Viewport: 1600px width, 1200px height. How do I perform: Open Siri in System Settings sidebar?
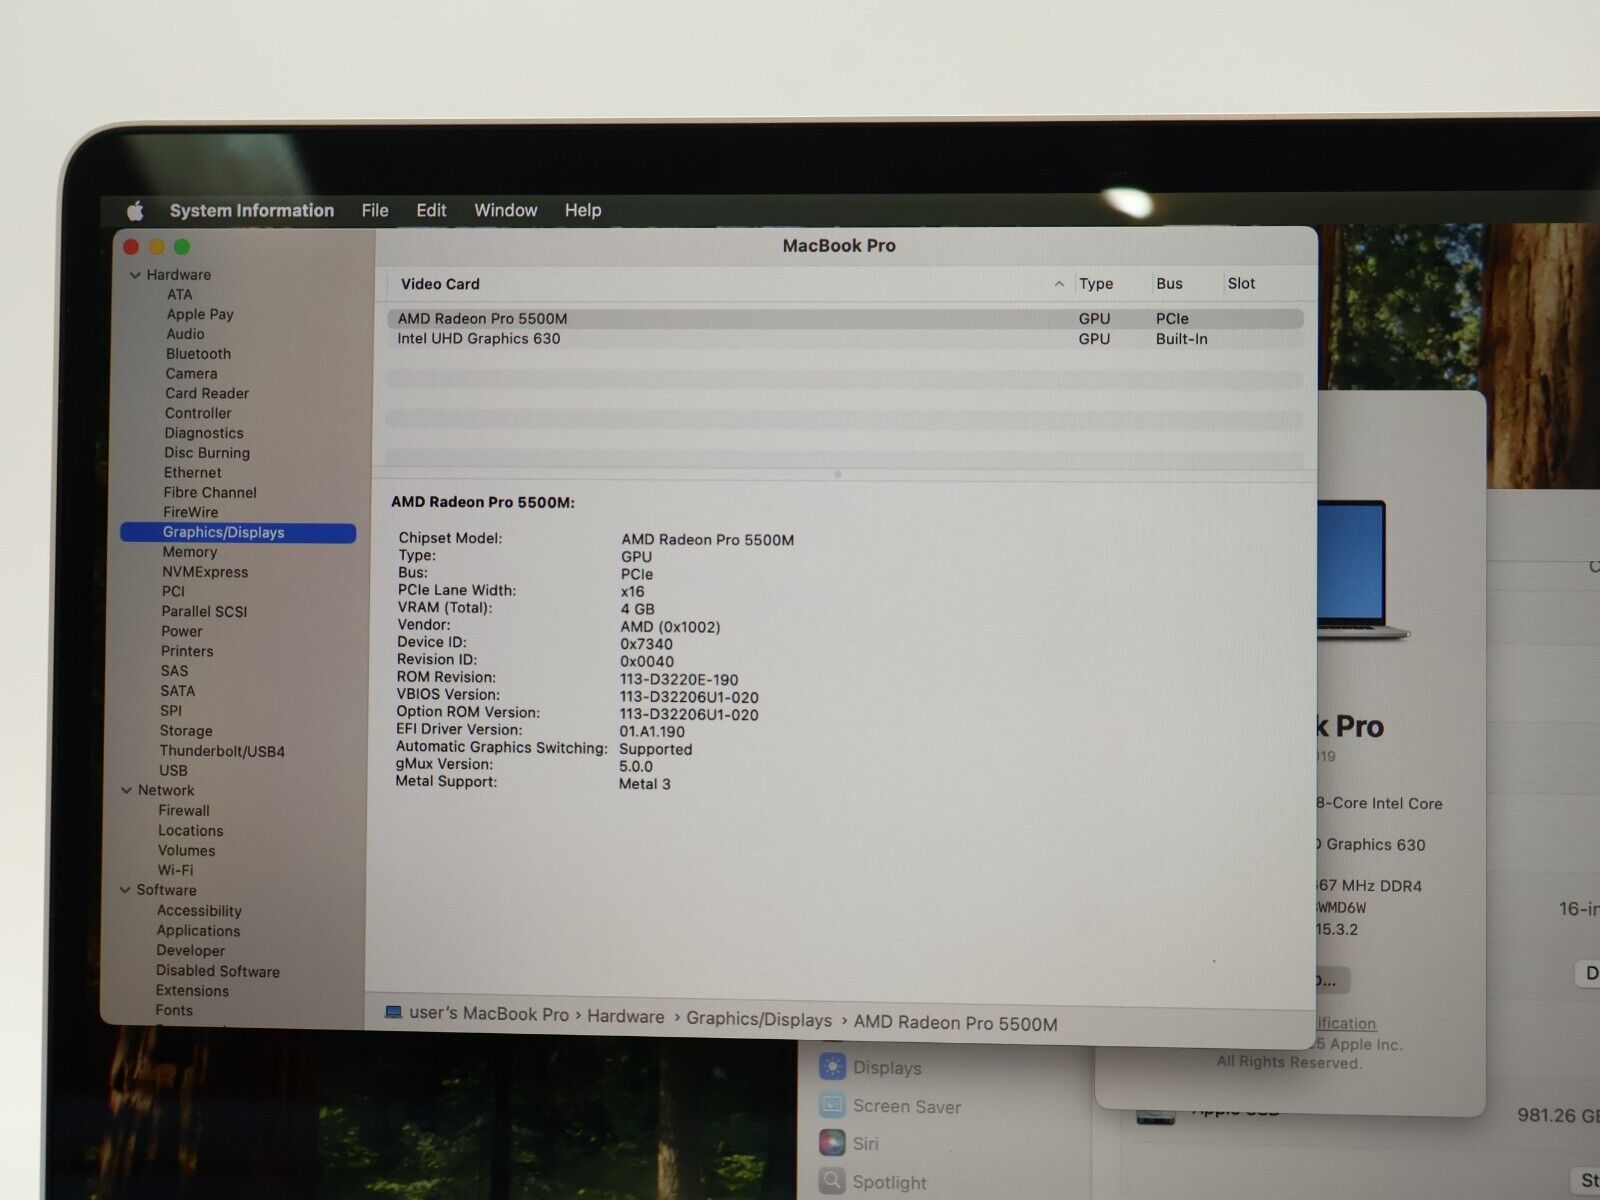coord(851,1143)
